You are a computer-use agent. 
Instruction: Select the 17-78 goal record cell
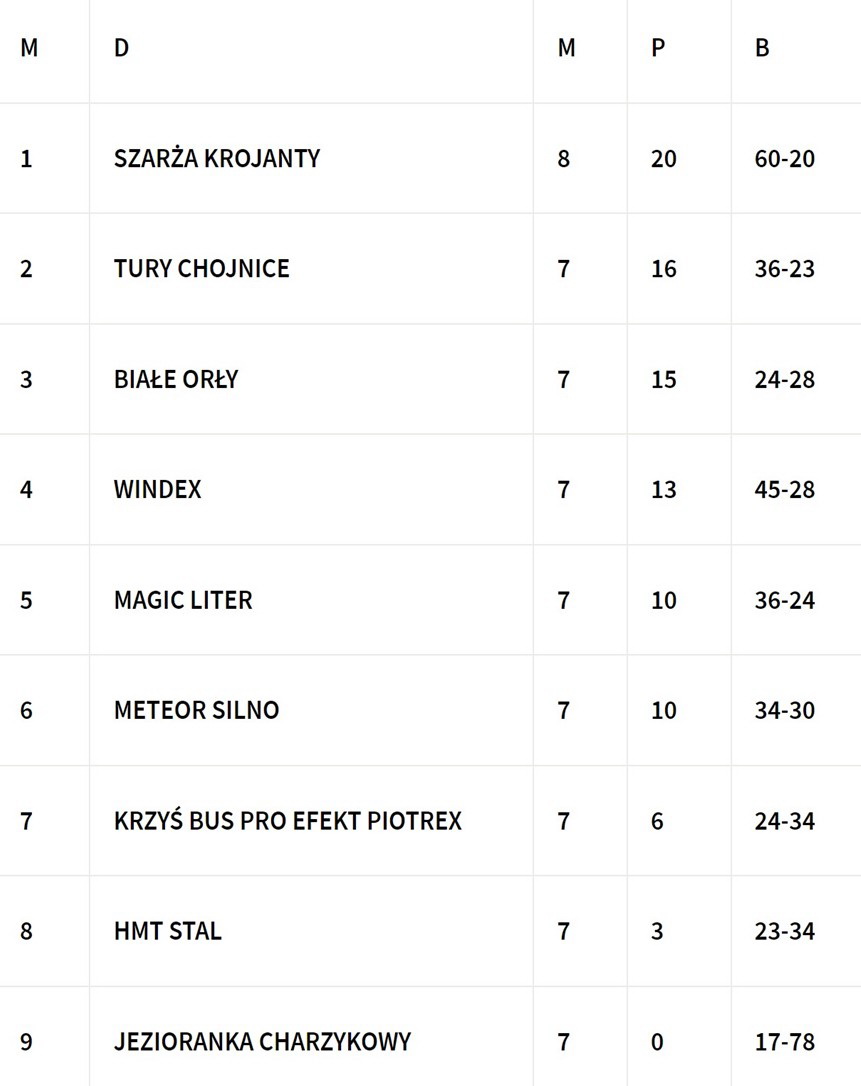785,1042
